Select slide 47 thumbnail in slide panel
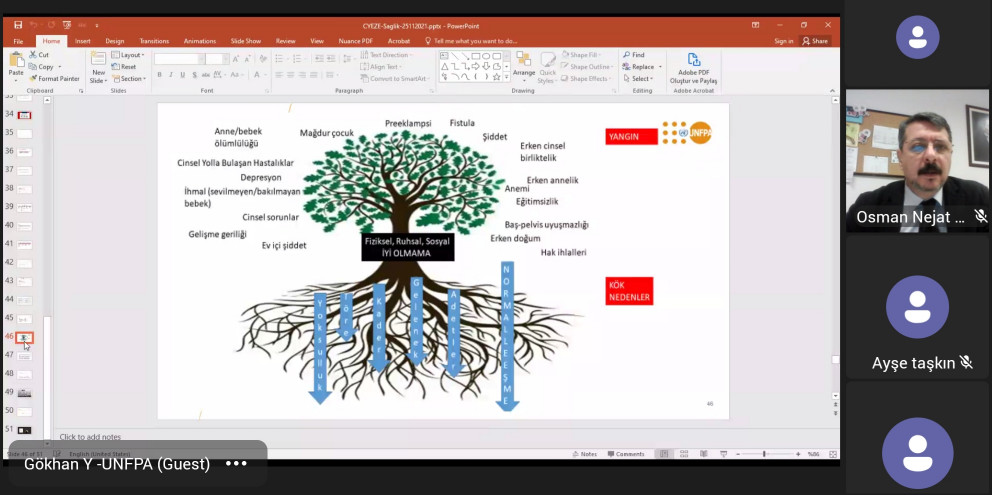This screenshot has width=992, height=495. pyautogui.click(x=24, y=356)
